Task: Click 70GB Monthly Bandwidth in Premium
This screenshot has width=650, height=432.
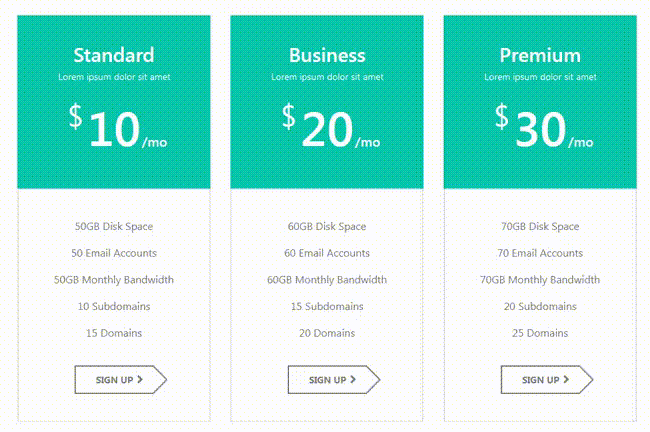Action: (x=540, y=280)
